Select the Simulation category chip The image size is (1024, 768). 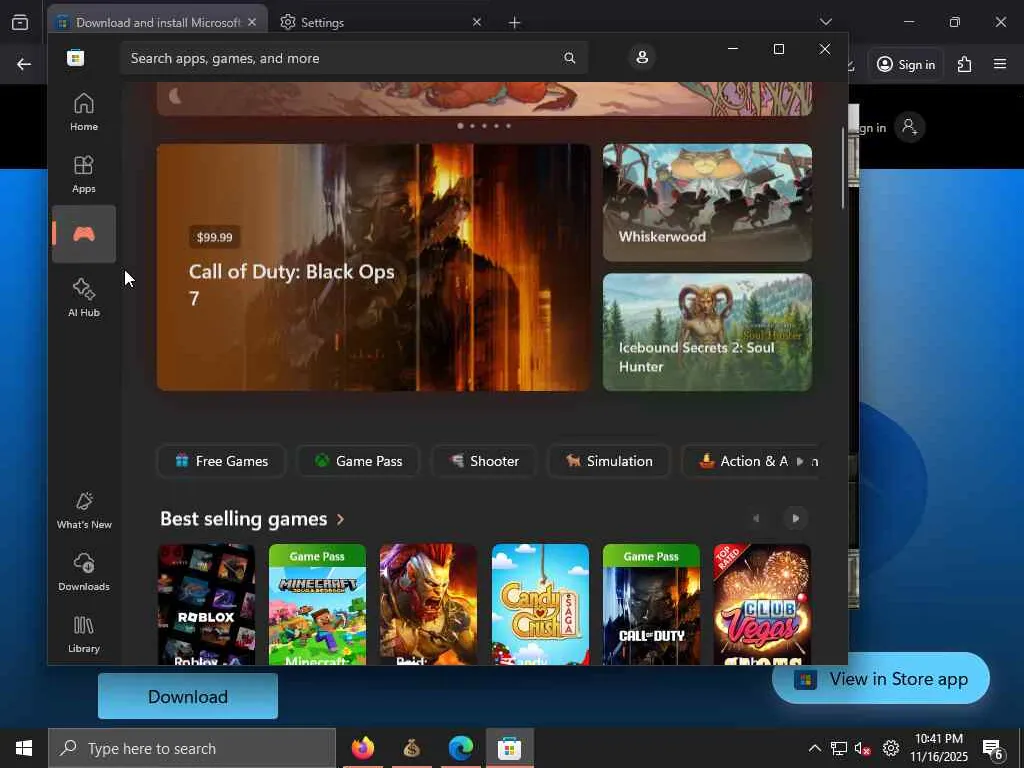point(609,461)
